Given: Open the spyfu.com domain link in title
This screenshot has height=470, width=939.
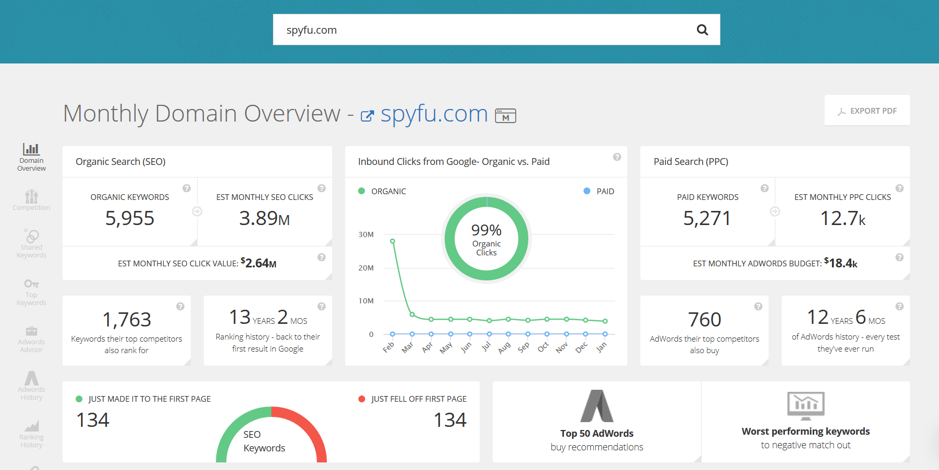Looking at the screenshot, I should (434, 114).
